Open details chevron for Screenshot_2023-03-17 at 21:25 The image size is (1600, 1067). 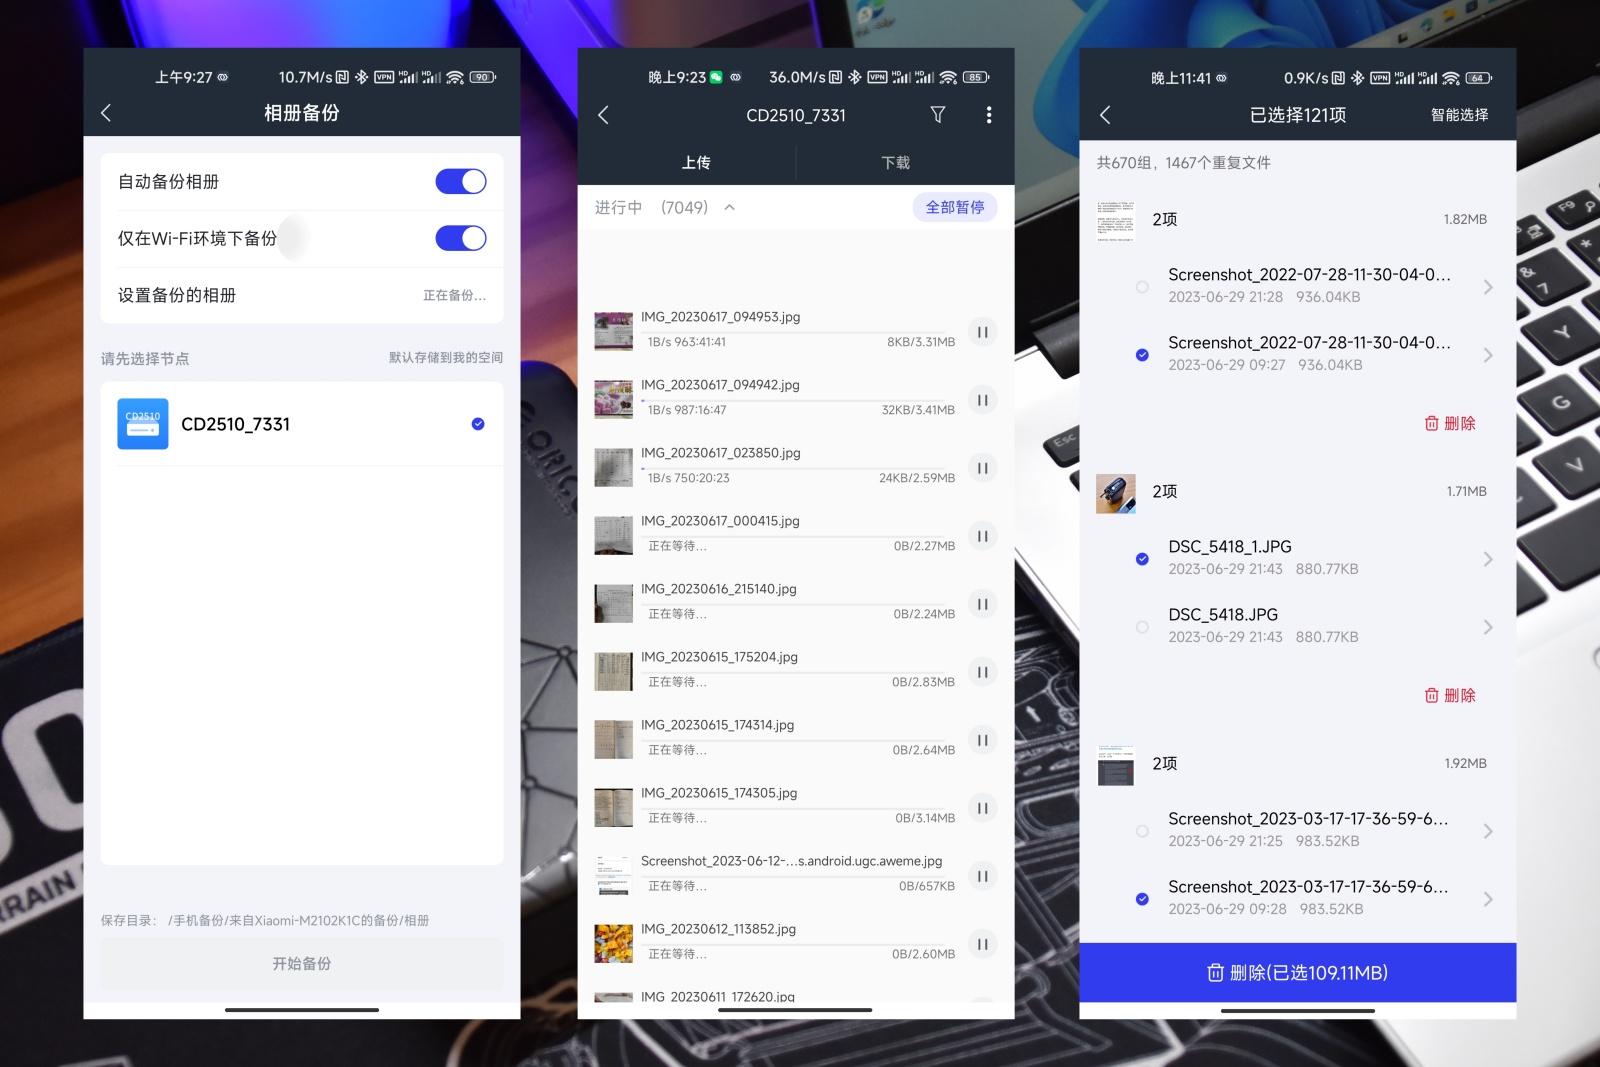(1488, 831)
